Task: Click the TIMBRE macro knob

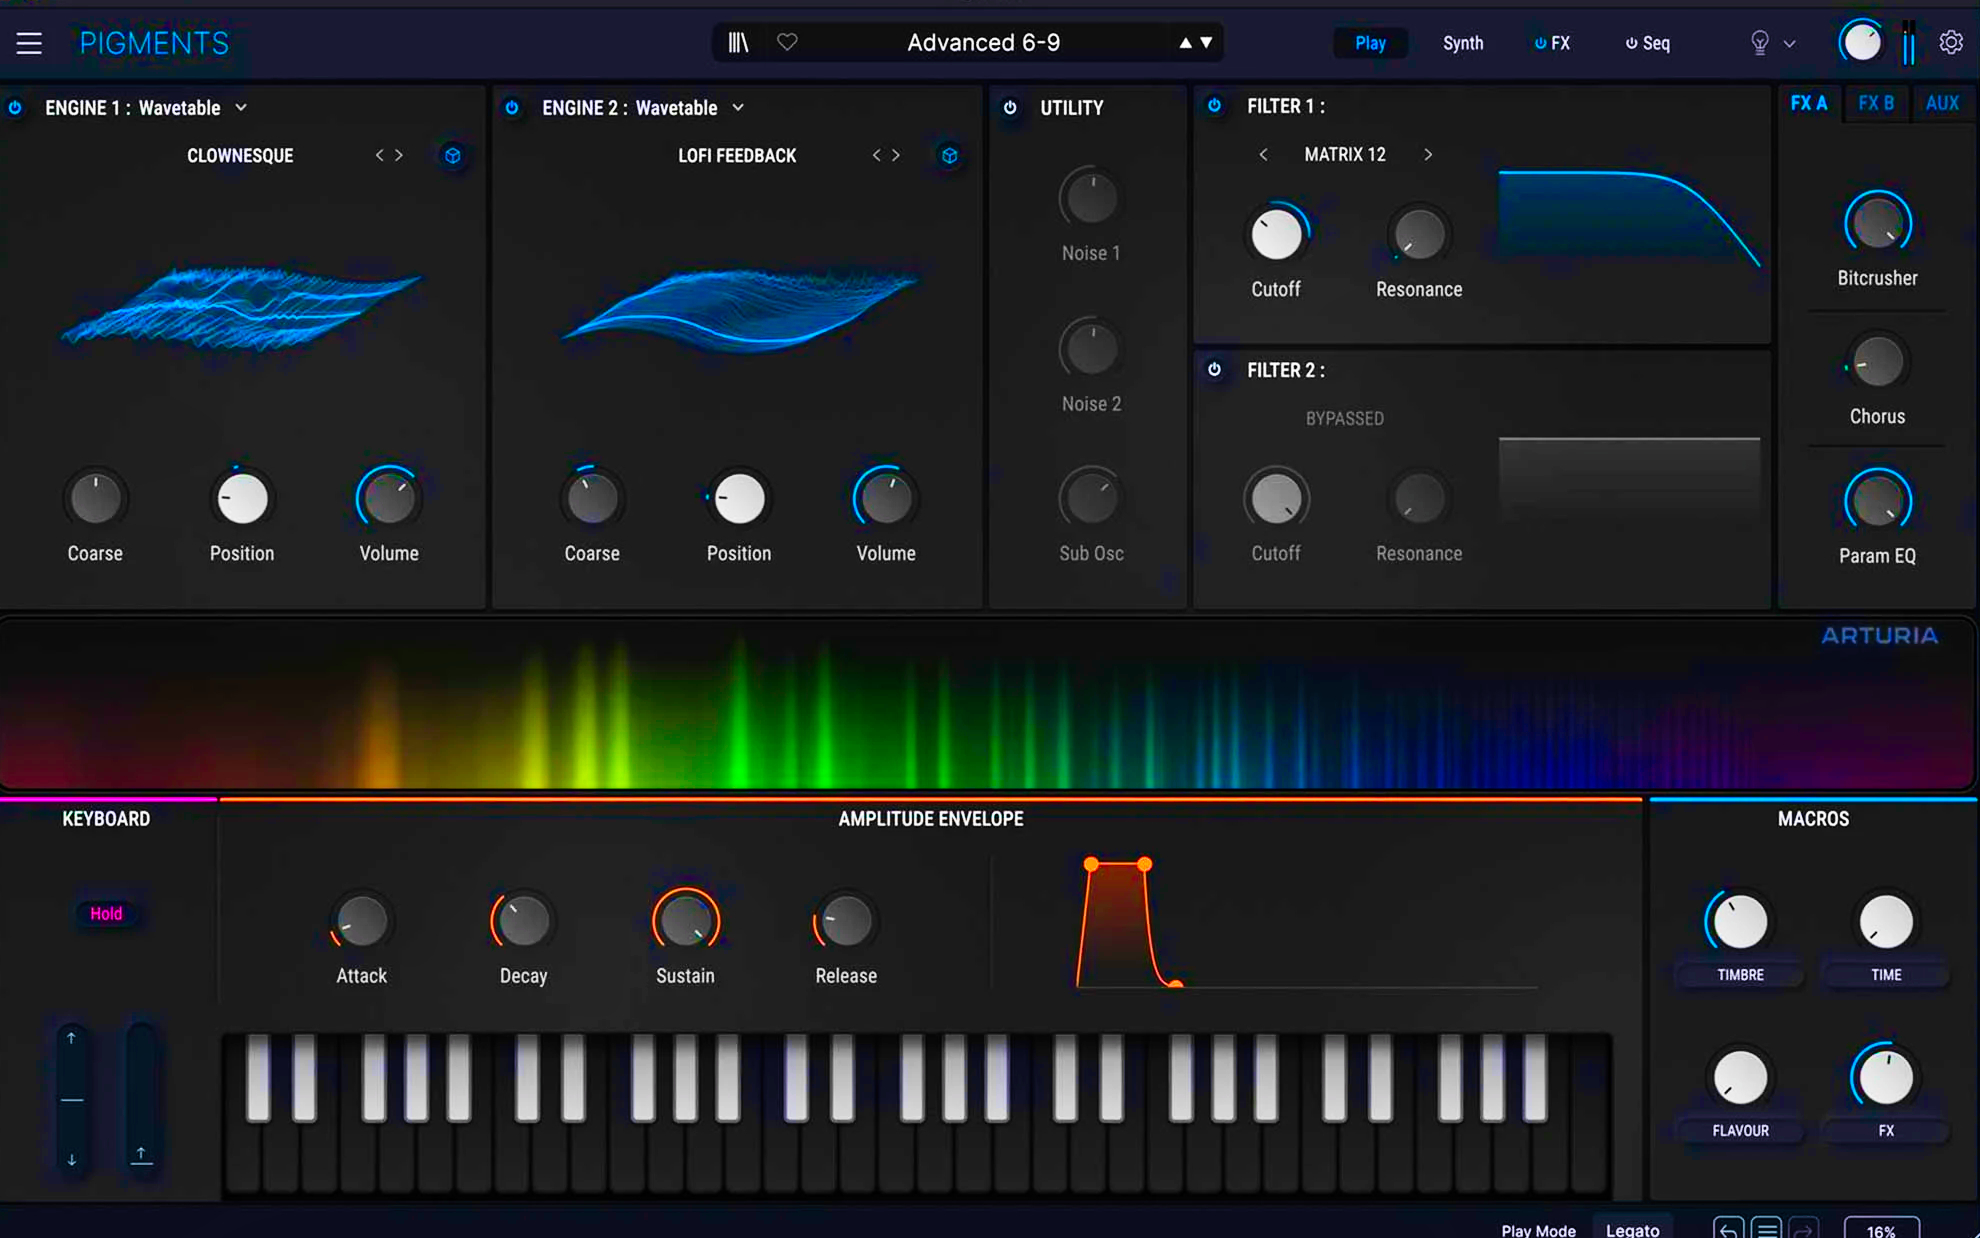Action: [x=1740, y=921]
